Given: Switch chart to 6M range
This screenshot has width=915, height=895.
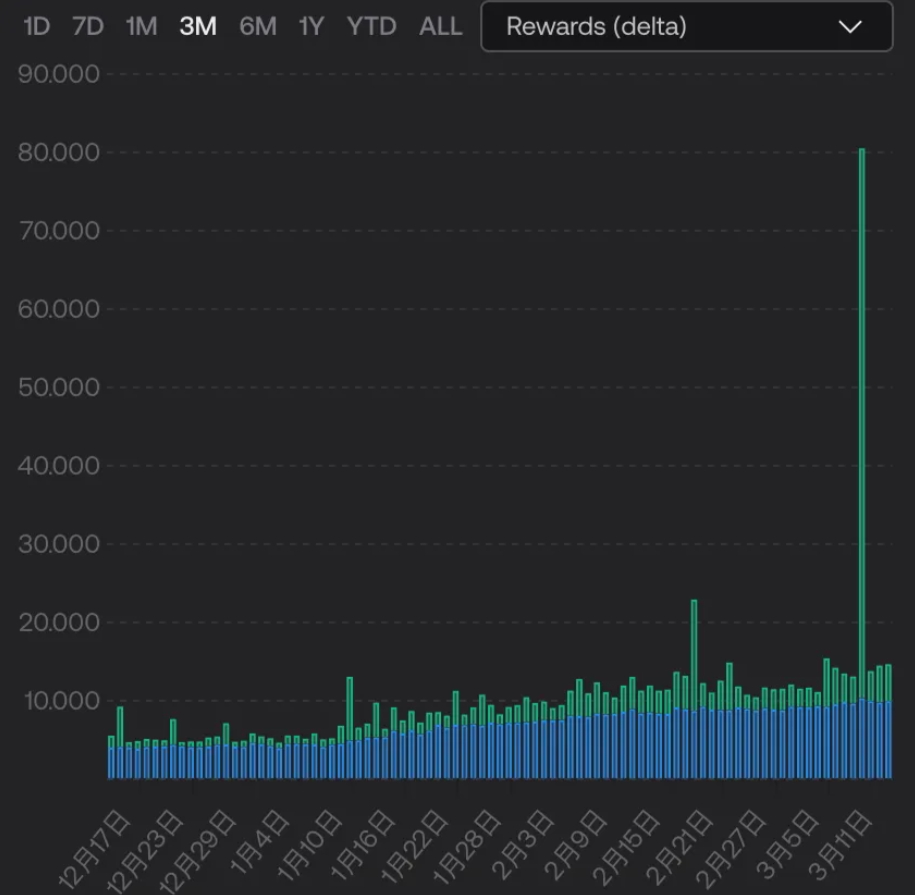Looking at the screenshot, I should [257, 26].
